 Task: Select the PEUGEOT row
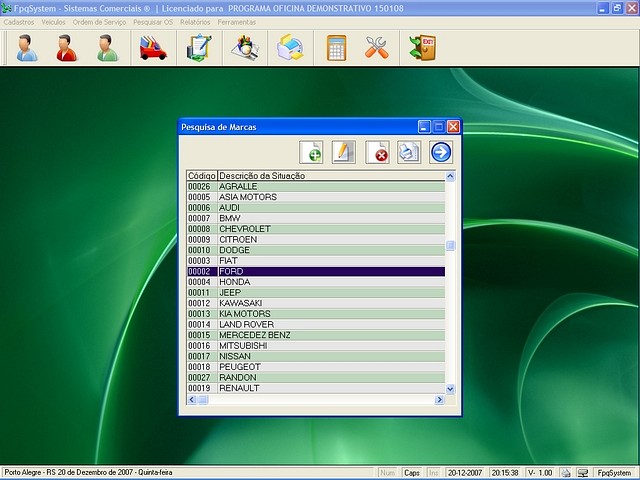point(316,367)
